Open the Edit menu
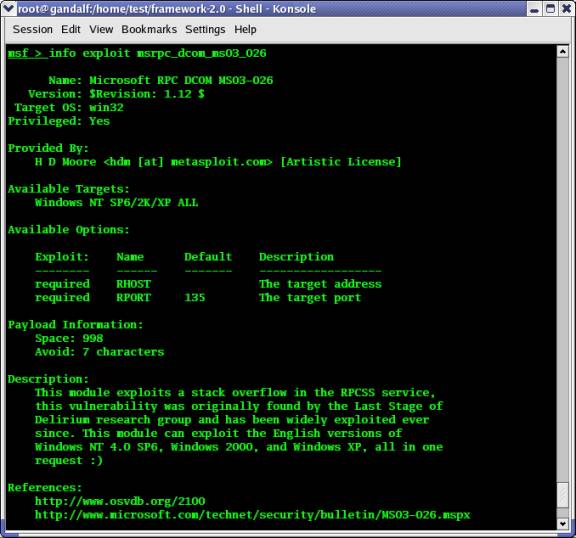The height and width of the screenshot is (538, 576). 71,29
